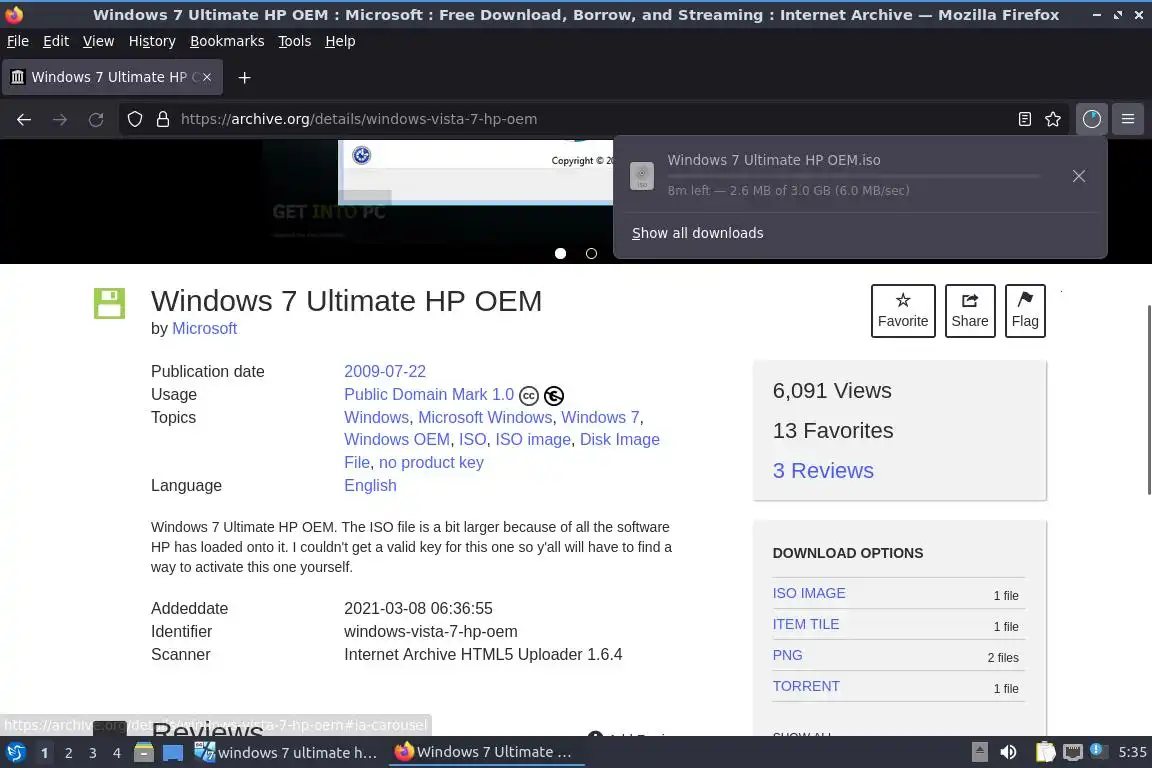Close the Windows 7 Ultimate HP tab
Screen dimensions: 1152x768
tap(207, 77)
